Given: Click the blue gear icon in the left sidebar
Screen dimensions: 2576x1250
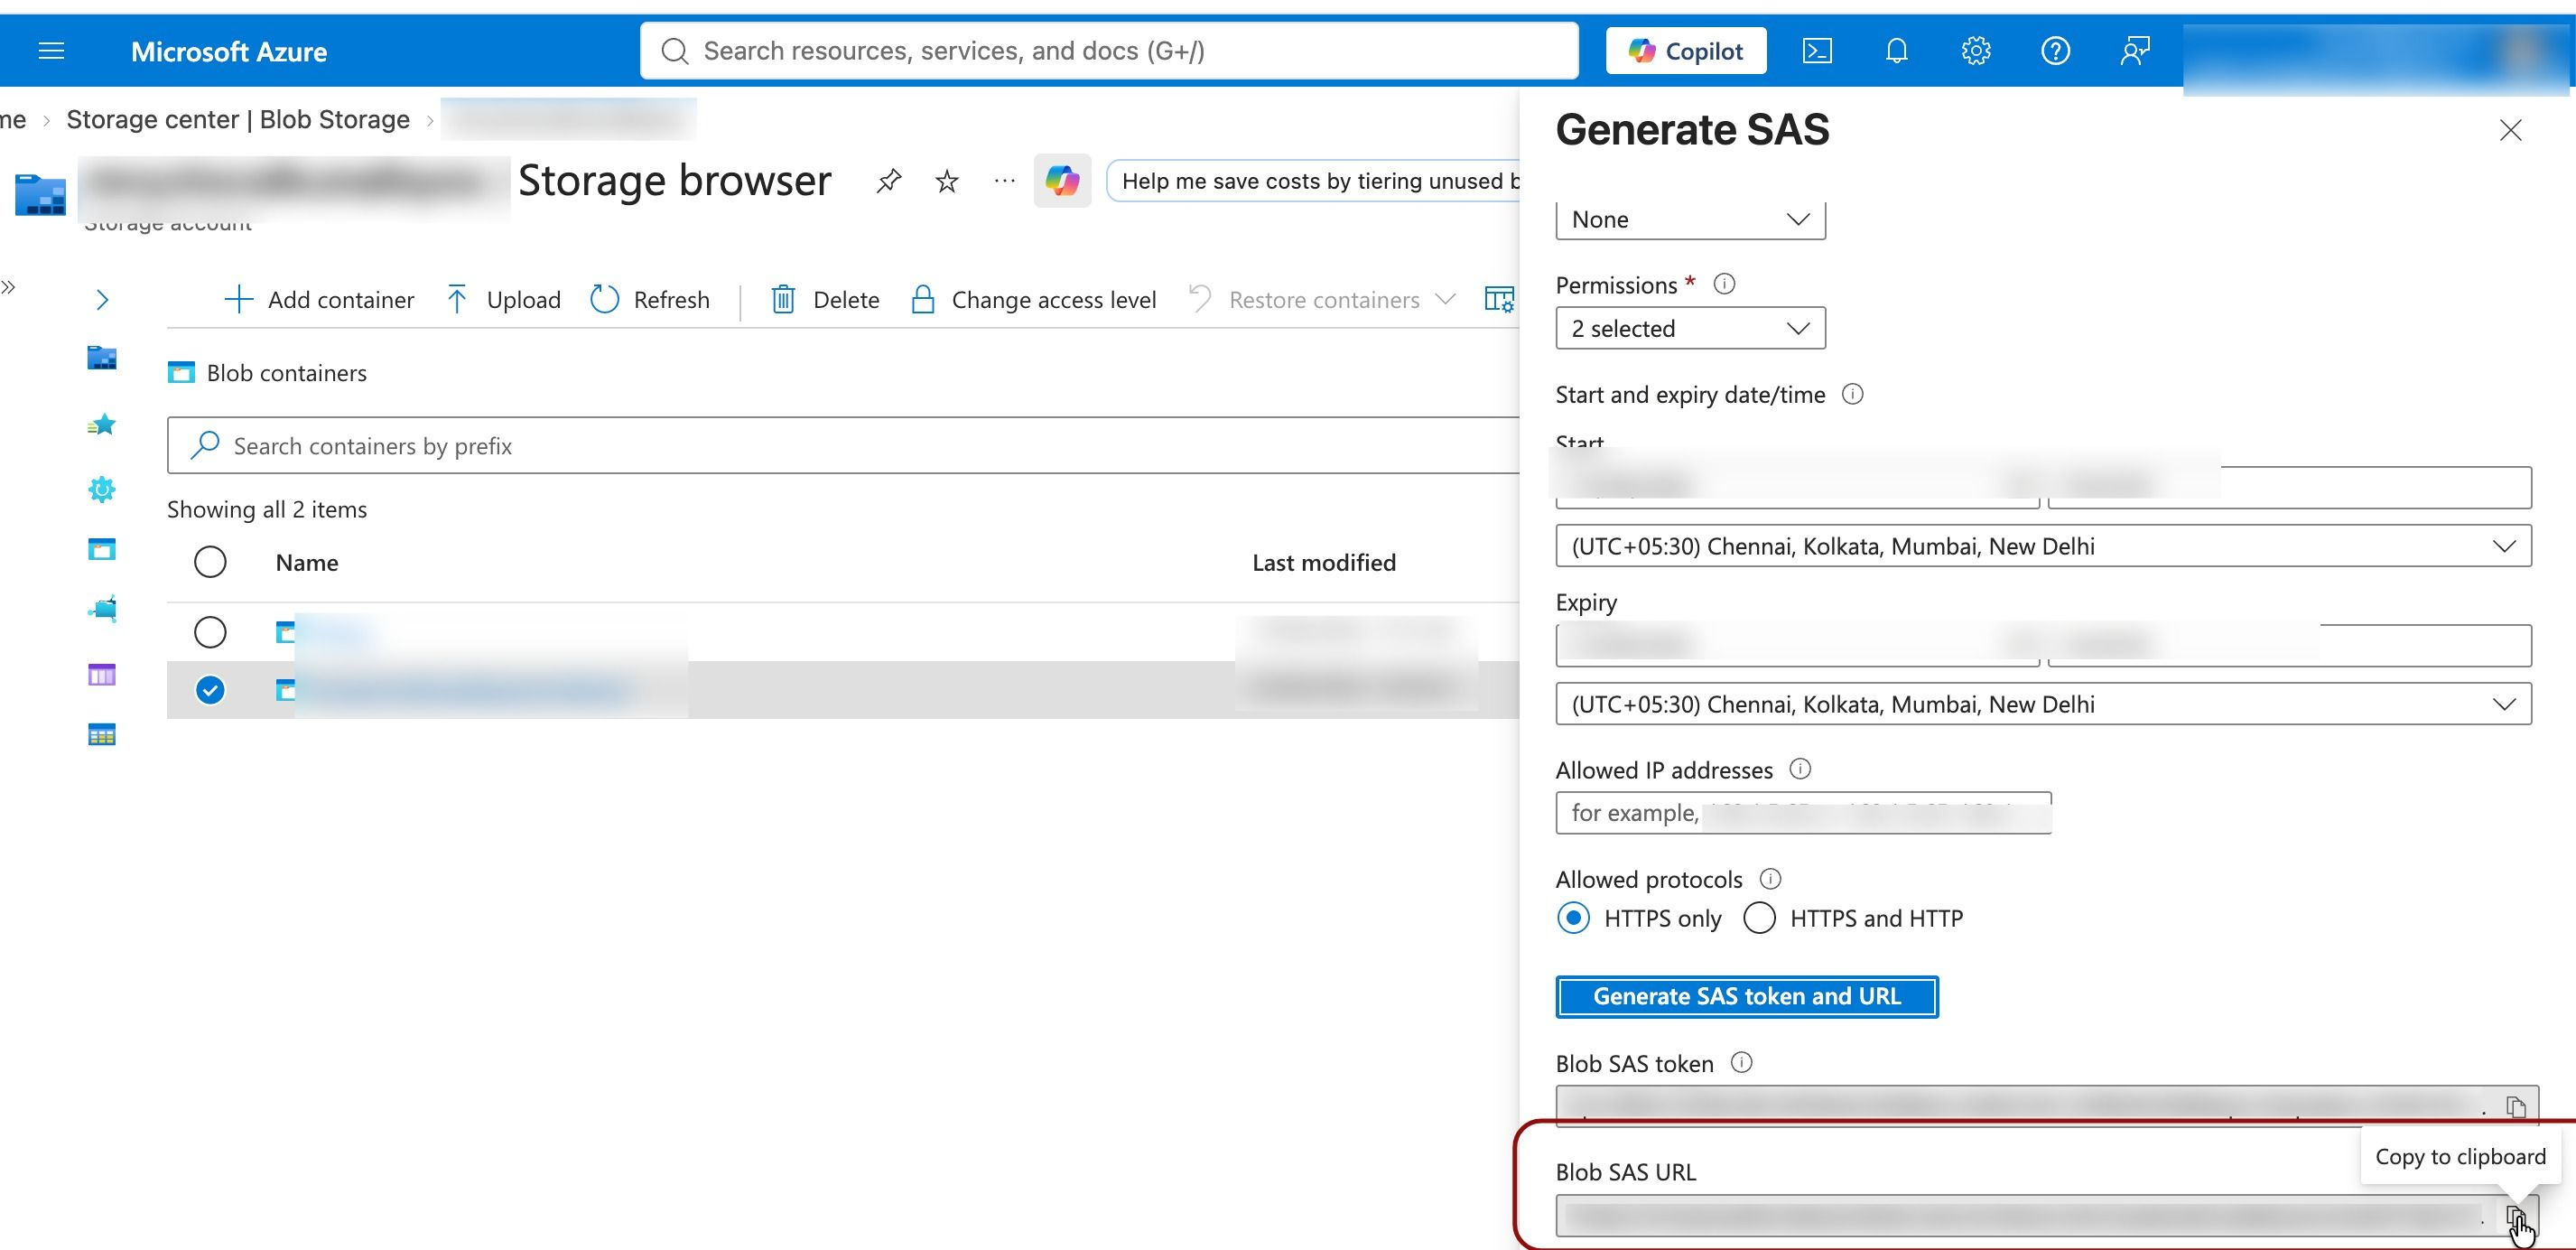Looking at the screenshot, I should point(101,489).
